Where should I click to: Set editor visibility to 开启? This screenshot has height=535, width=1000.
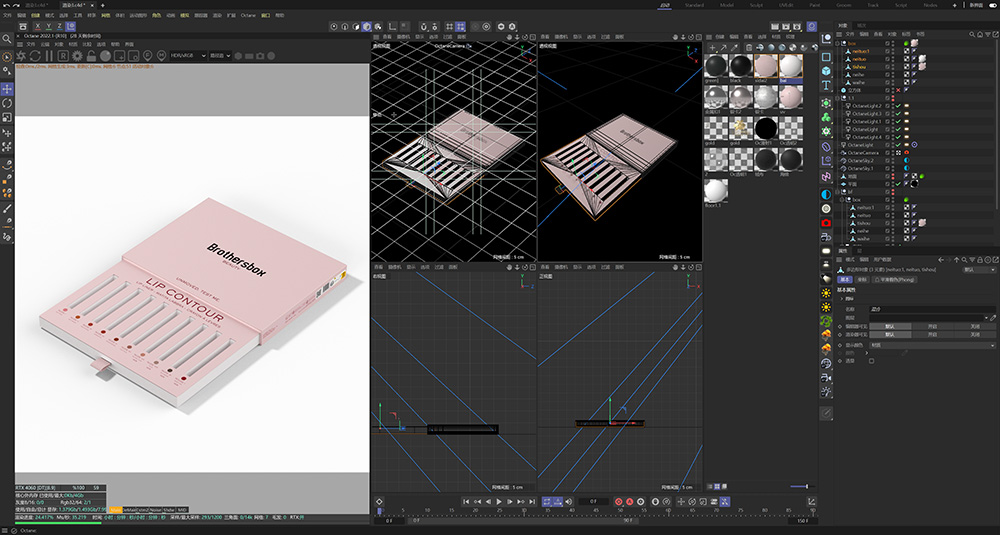932,326
